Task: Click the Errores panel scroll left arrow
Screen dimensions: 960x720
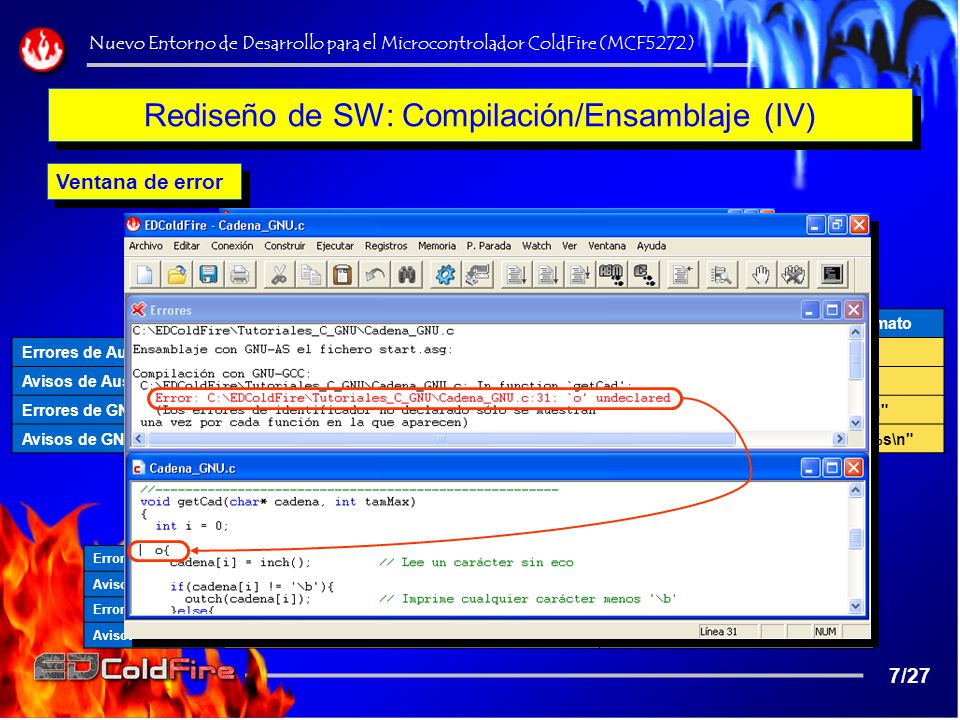Action: [x=139, y=439]
